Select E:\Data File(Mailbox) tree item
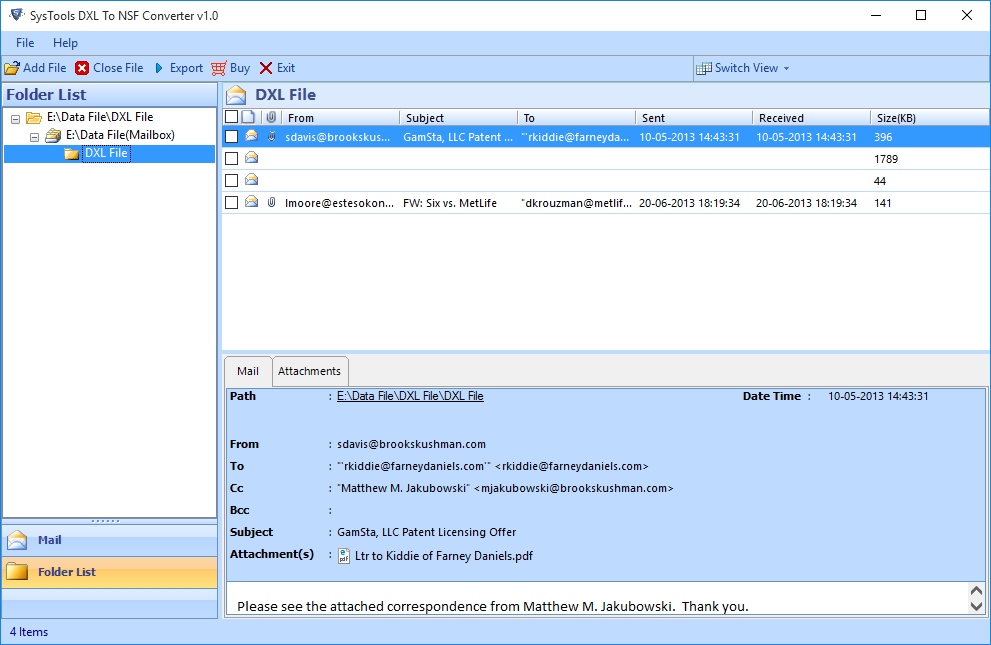Viewport: 991px width, 645px height. [x=120, y=135]
